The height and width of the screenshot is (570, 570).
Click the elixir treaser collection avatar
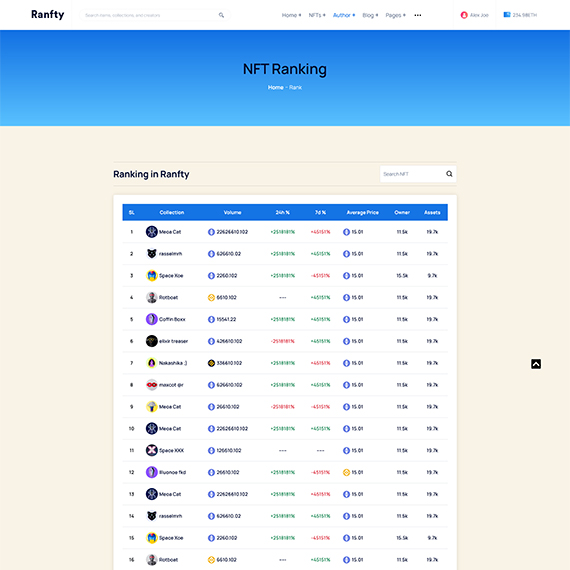tap(152, 341)
